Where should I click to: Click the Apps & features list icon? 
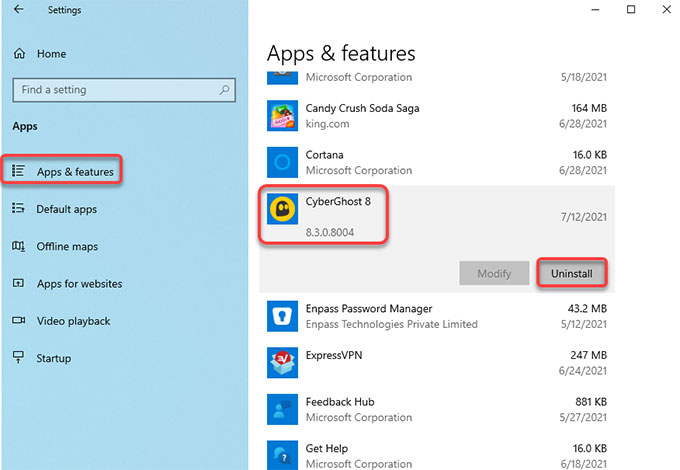click(x=18, y=171)
